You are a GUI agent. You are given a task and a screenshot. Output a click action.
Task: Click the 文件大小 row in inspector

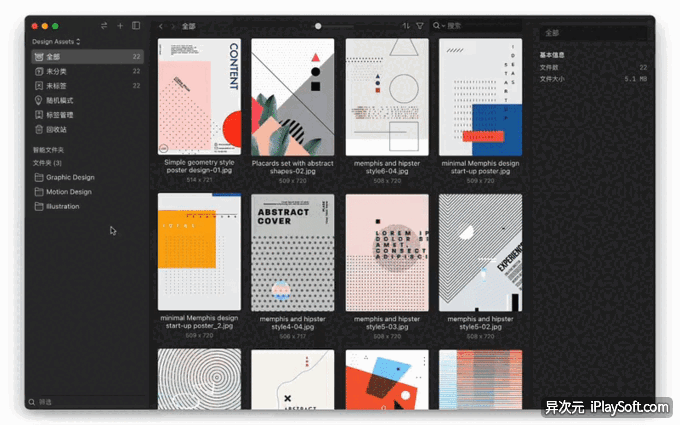pyautogui.click(x=593, y=79)
